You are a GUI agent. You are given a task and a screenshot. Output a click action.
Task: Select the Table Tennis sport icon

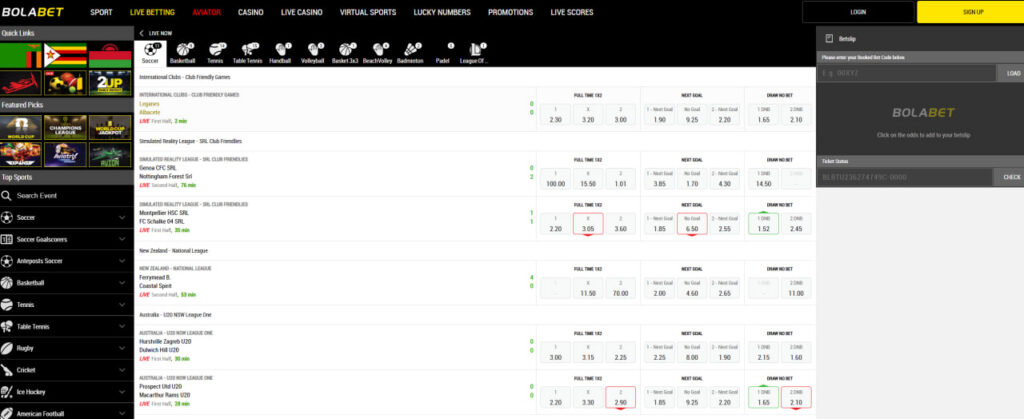(248, 54)
